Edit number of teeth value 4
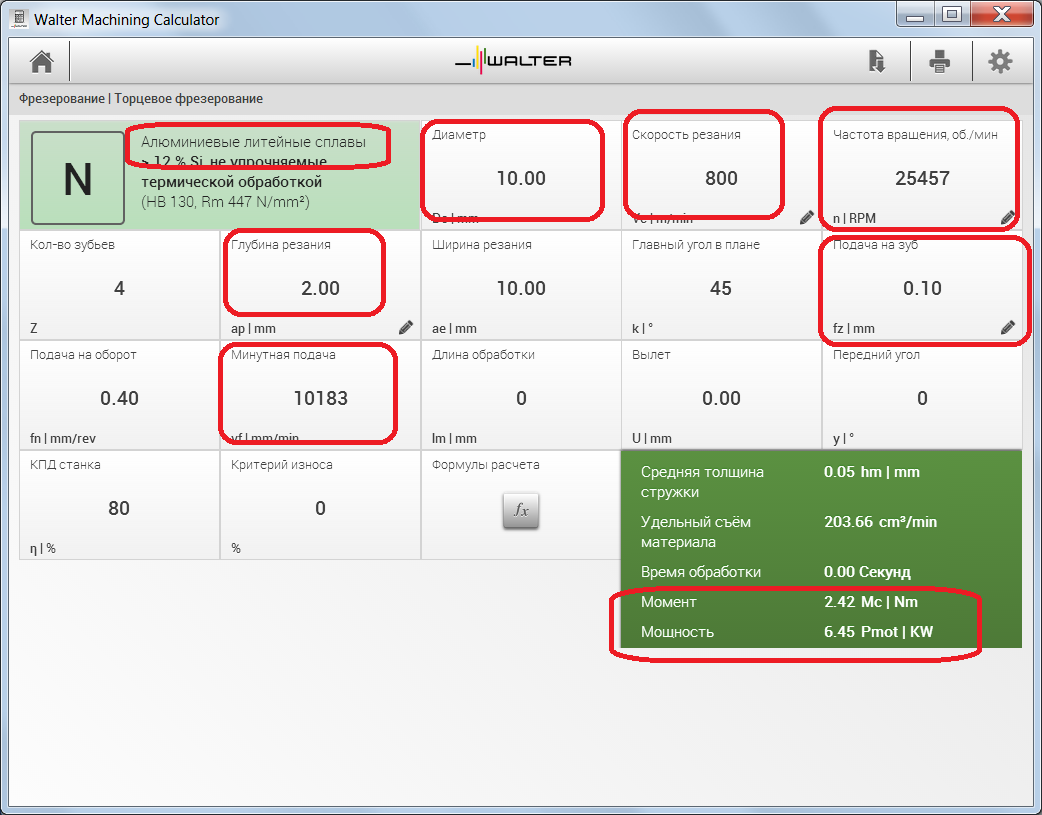This screenshot has height=815, width=1042. [x=120, y=288]
